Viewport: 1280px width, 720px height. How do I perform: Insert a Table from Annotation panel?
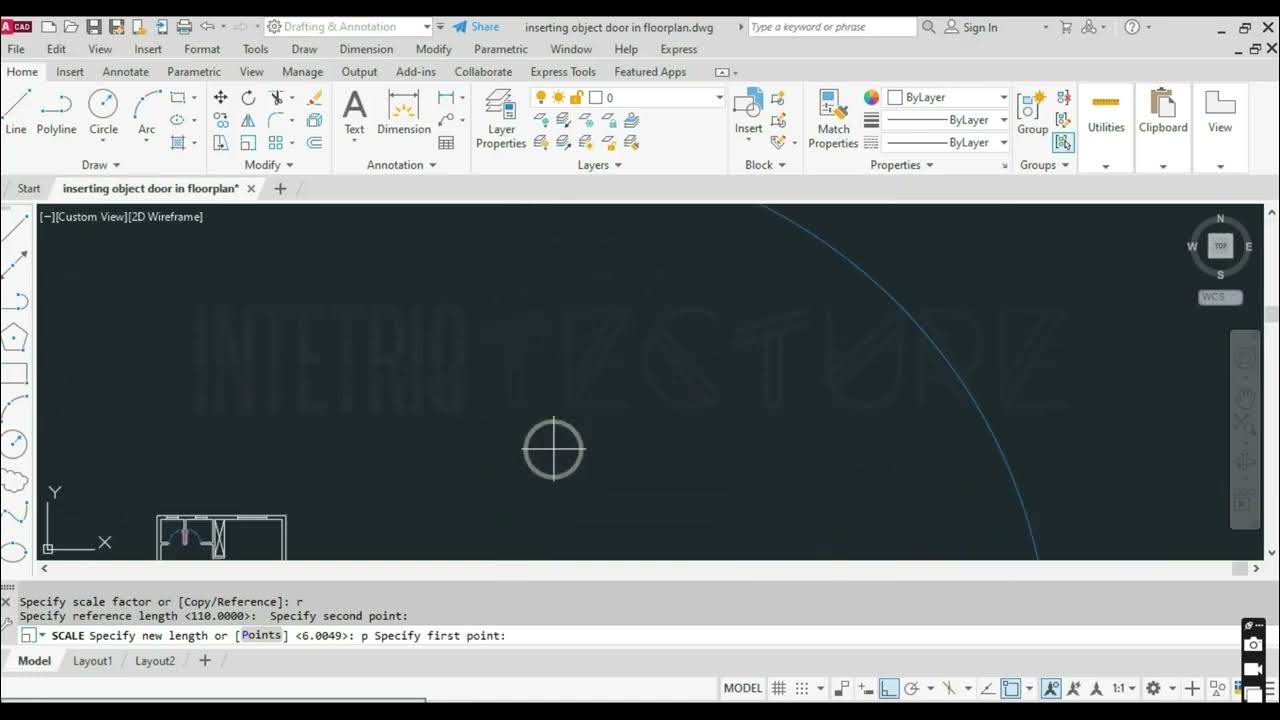pos(446,143)
